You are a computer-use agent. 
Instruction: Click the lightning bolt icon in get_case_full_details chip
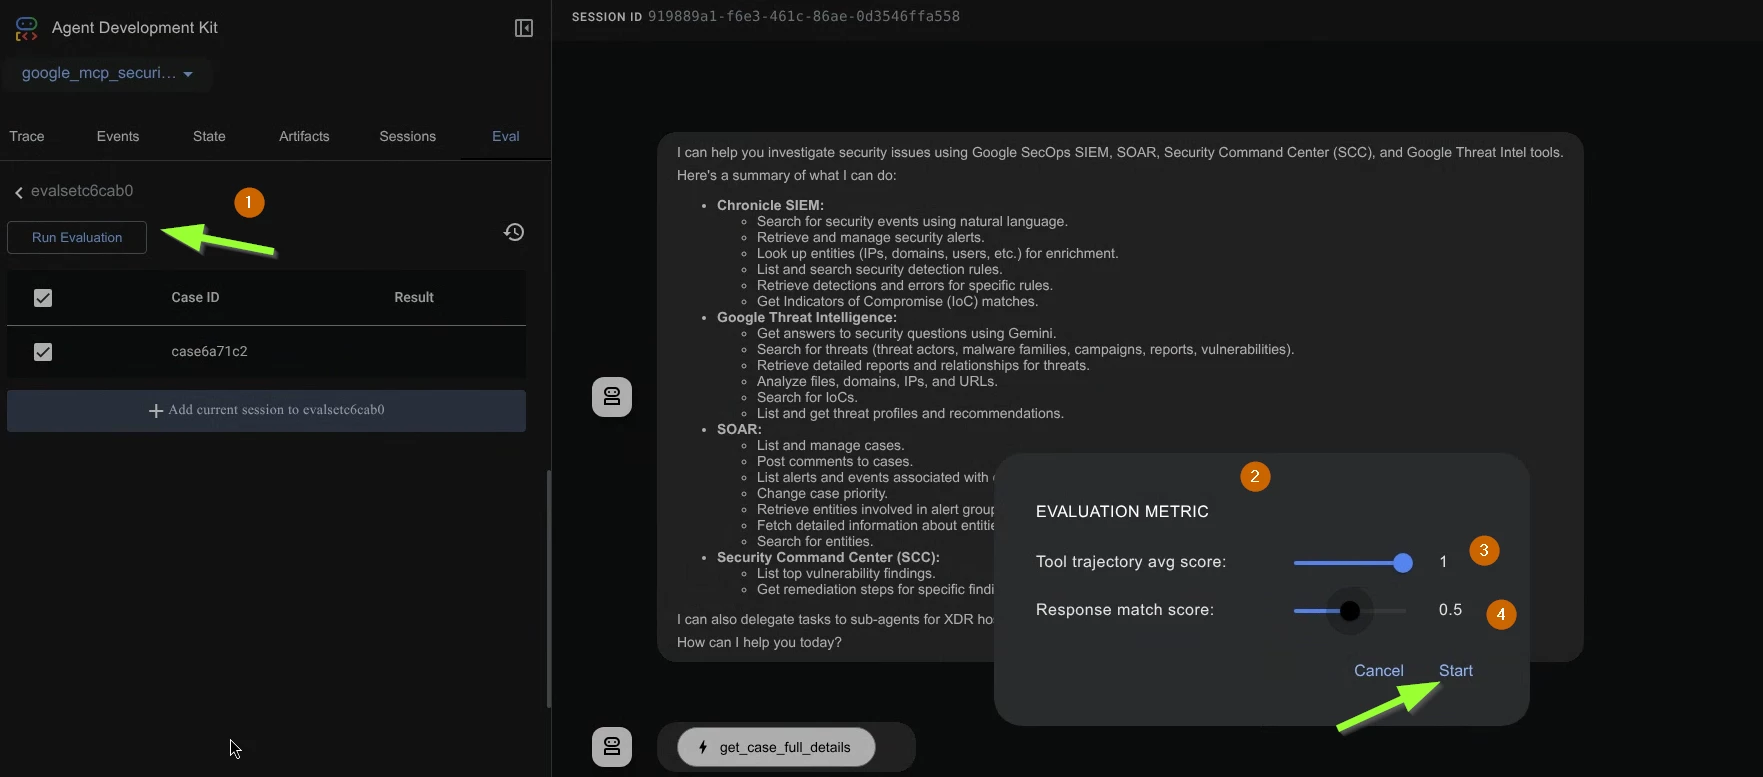click(x=703, y=747)
